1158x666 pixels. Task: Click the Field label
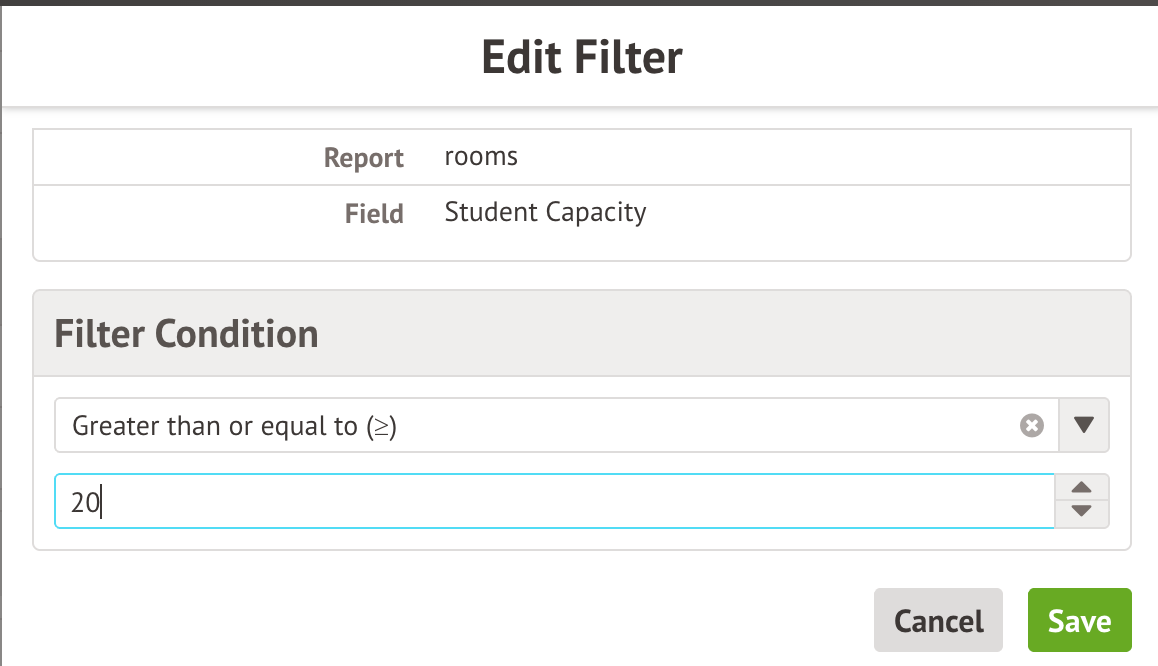374,214
